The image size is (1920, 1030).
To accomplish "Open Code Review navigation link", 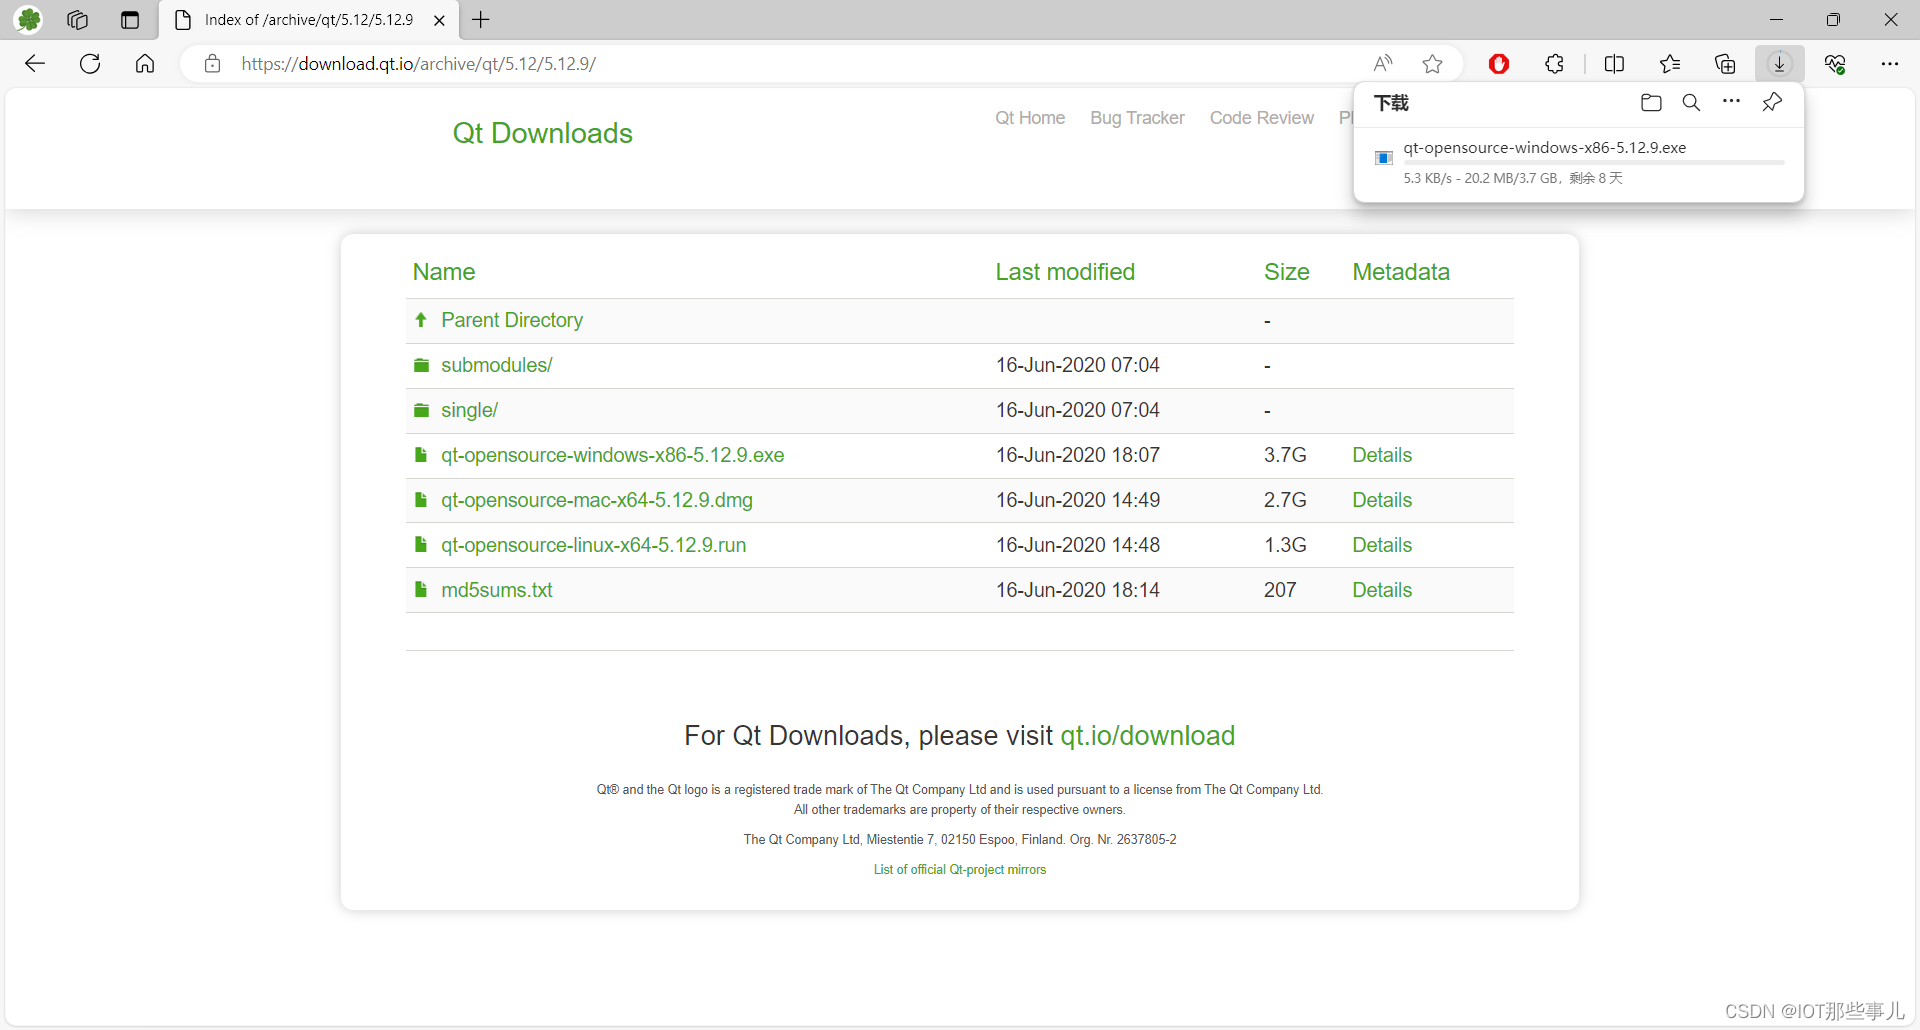I will [1262, 118].
